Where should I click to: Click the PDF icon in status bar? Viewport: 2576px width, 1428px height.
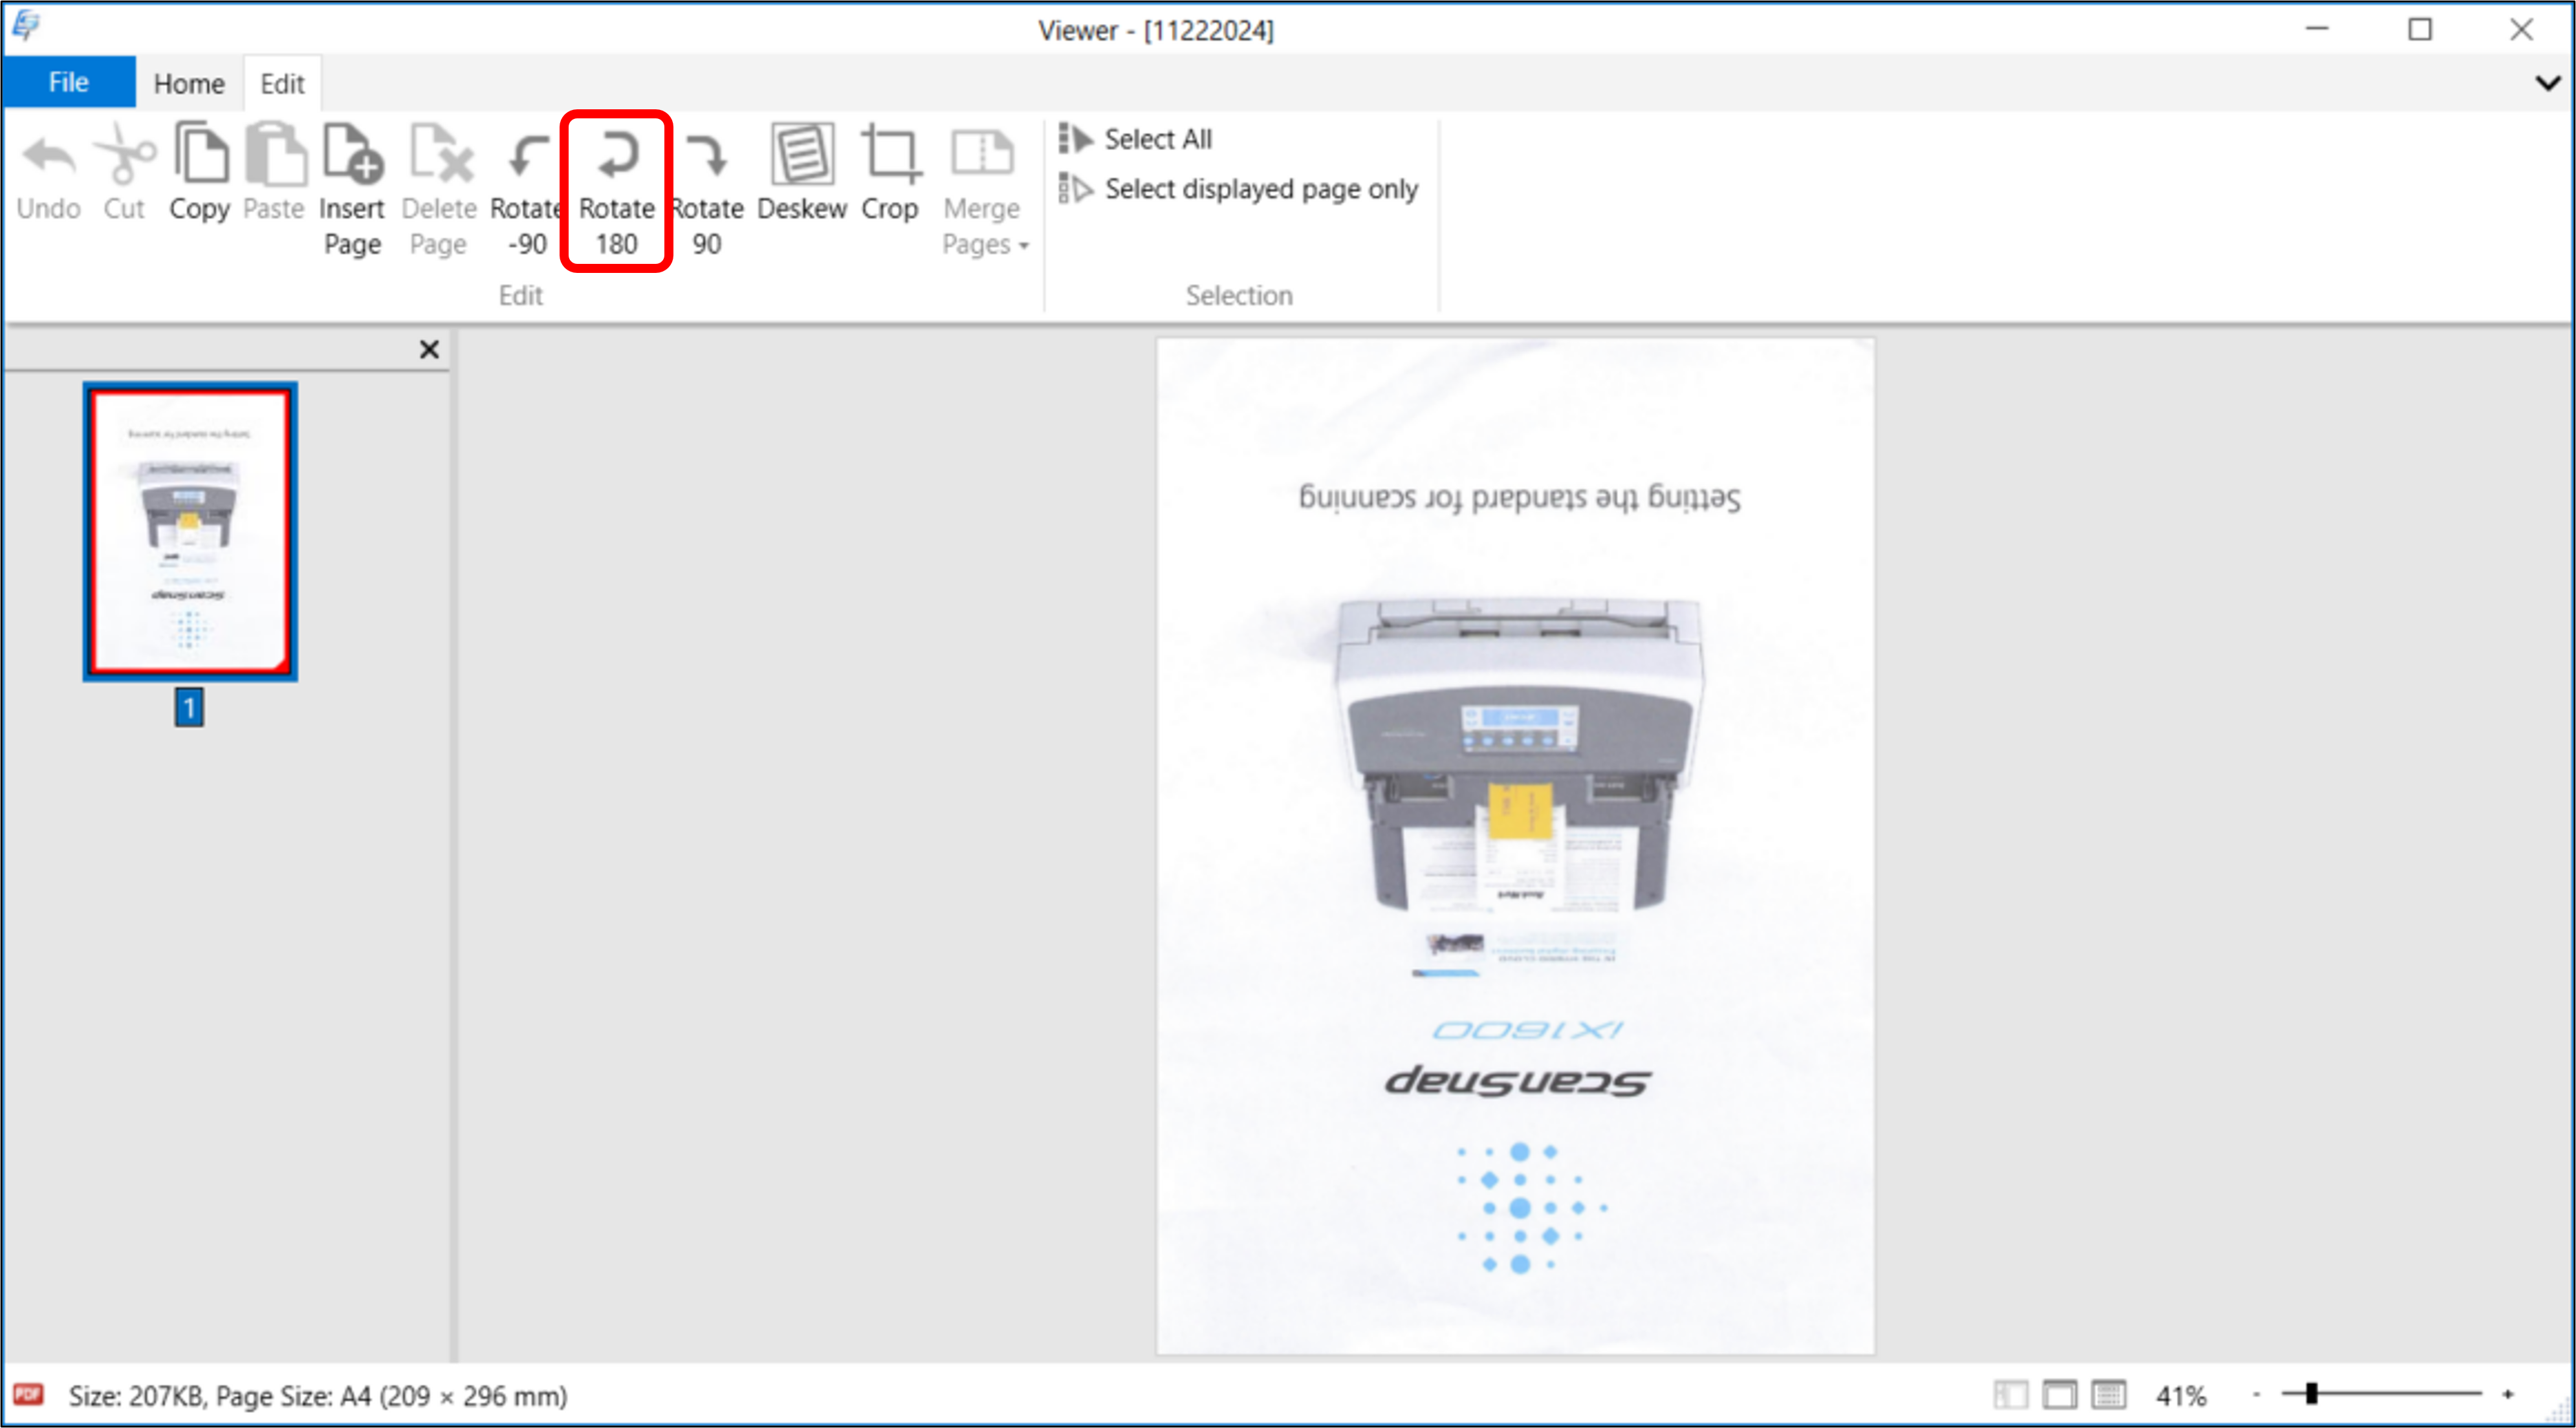click(28, 1395)
